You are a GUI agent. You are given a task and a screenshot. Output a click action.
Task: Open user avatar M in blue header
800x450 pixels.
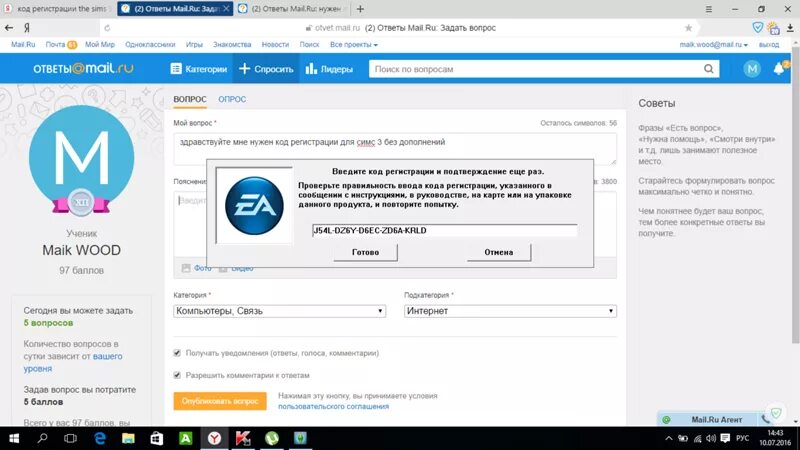[752, 69]
